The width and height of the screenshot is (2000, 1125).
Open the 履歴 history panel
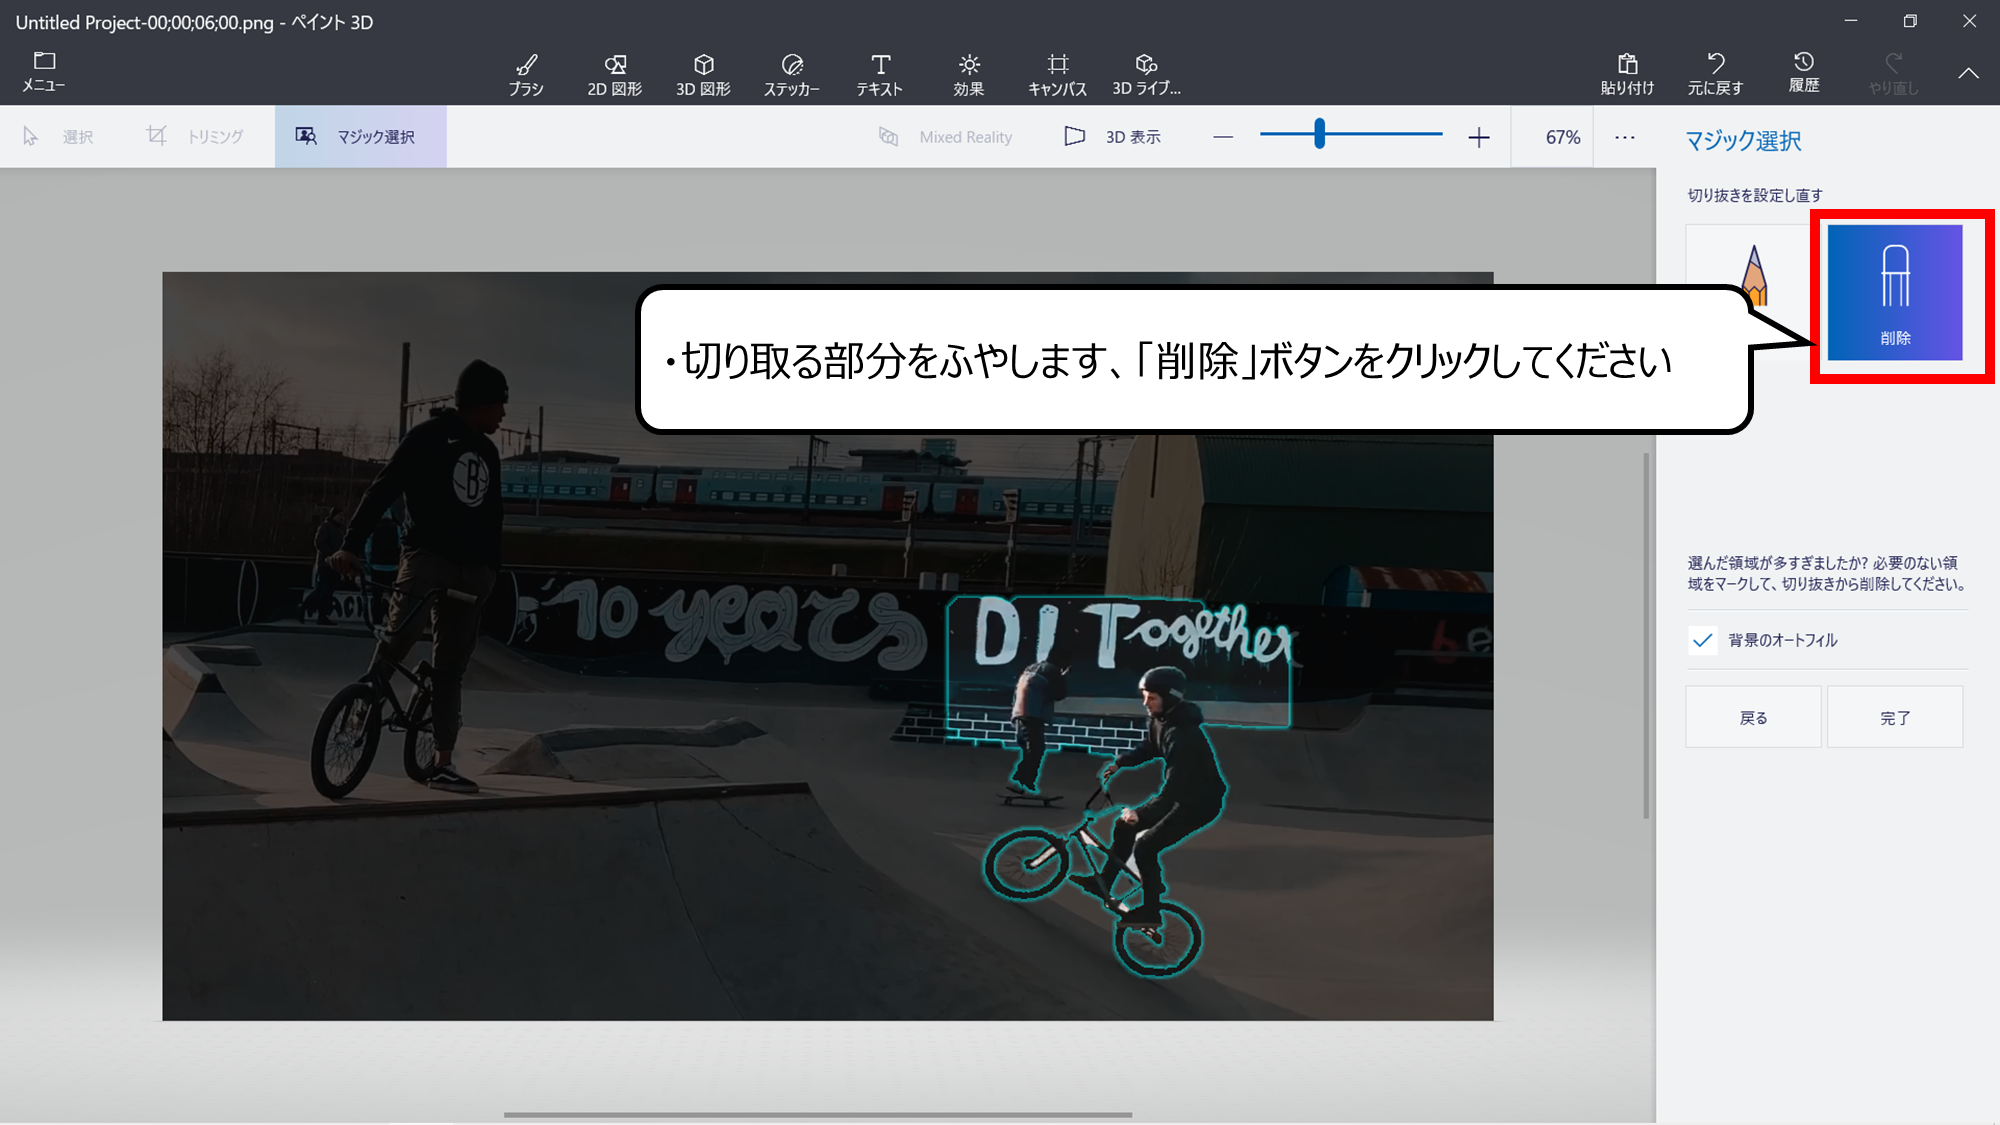(x=1804, y=73)
